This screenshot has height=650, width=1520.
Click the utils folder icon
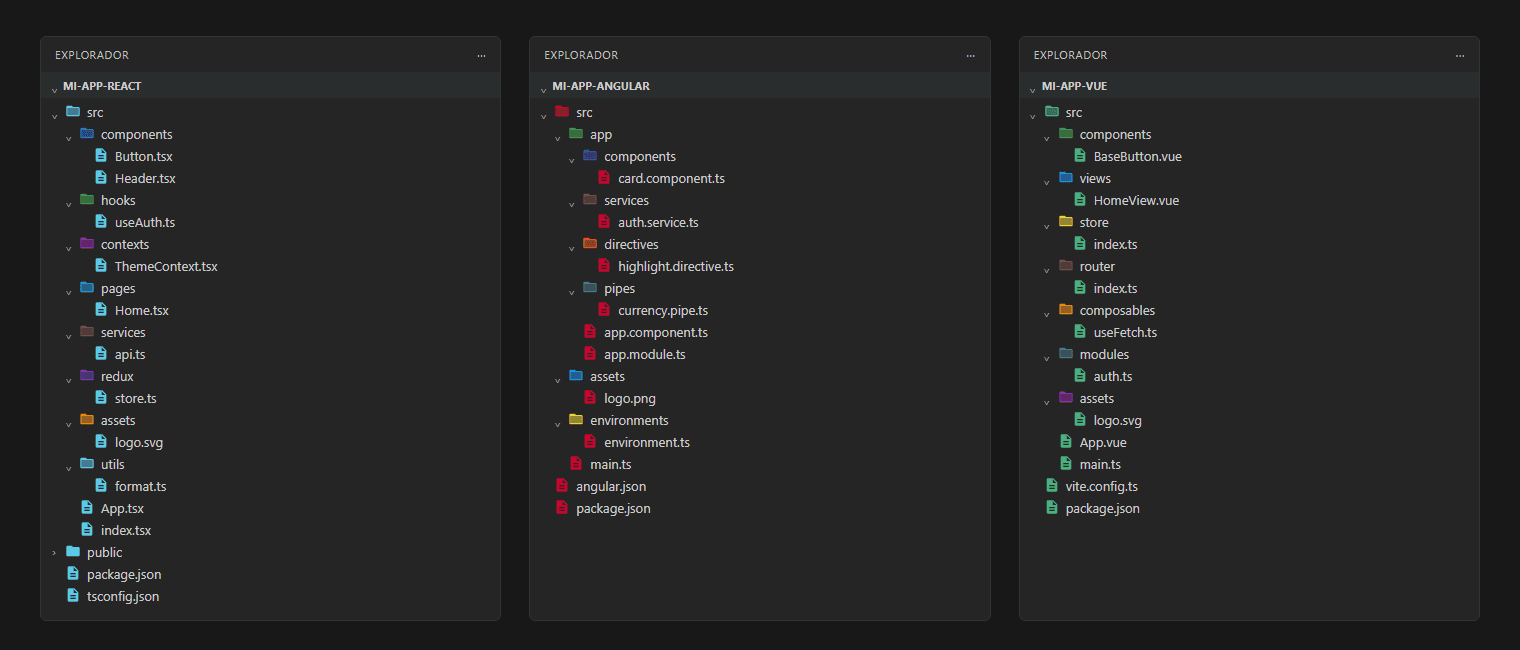tap(87, 464)
